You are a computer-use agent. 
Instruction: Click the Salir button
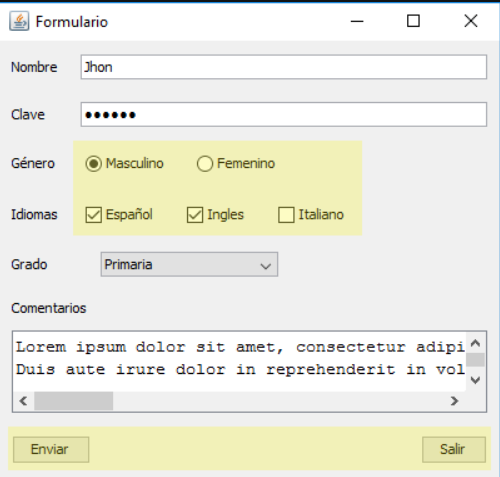pyautogui.click(x=454, y=449)
